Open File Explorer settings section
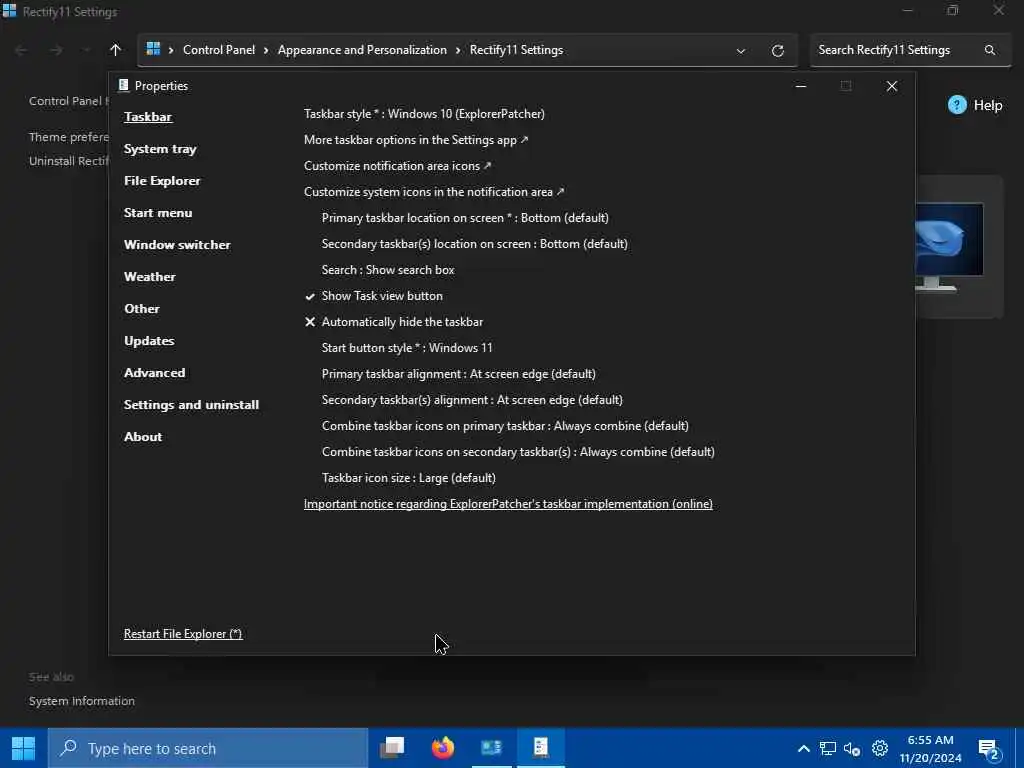1024x768 pixels. 162,181
